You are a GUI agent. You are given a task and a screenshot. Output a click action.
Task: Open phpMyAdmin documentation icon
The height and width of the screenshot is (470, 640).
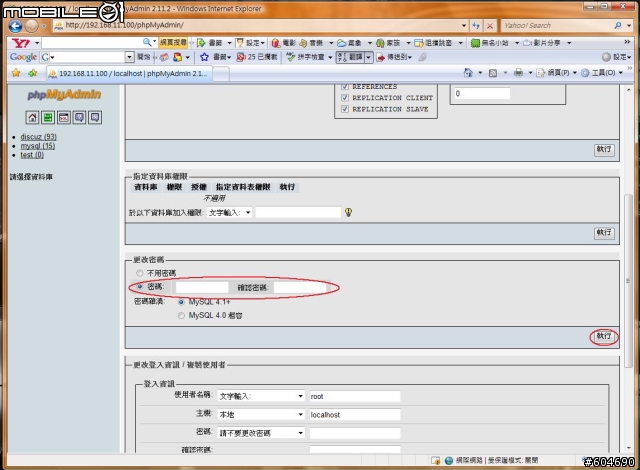point(79,118)
